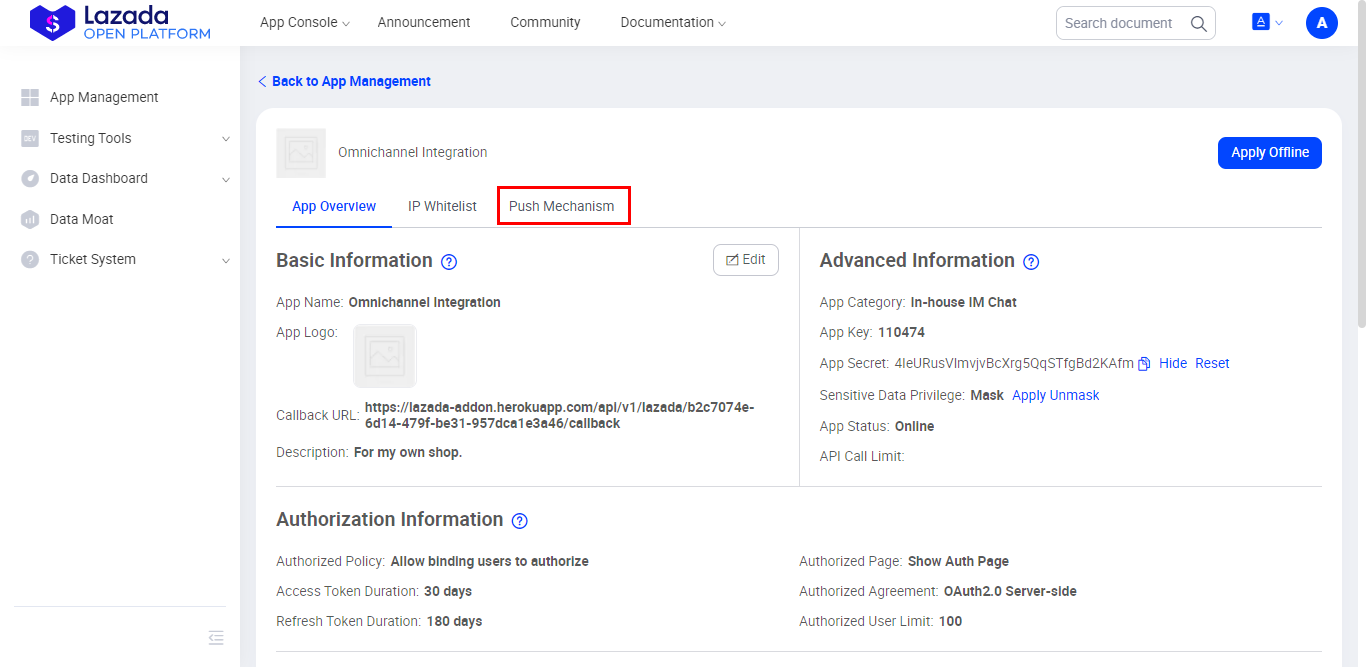Viewport: 1366px width, 667px height.
Task: Click App Key value 110474
Action: (901, 332)
